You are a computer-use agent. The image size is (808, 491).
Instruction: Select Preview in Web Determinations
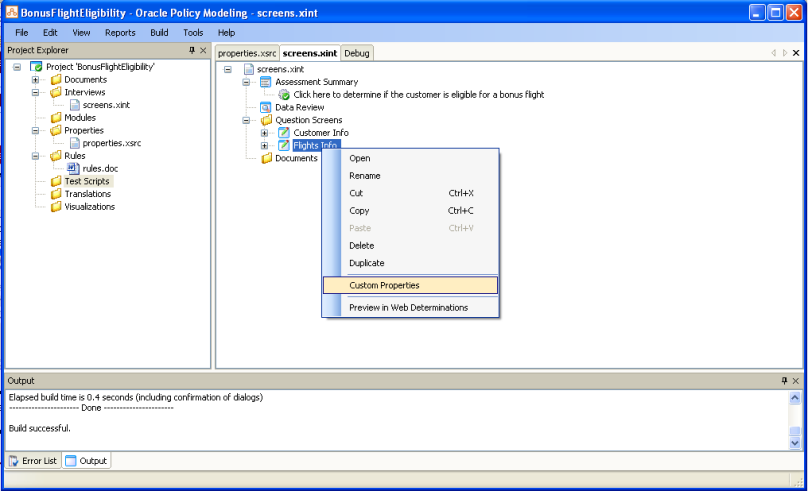pyautogui.click(x=410, y=308)
